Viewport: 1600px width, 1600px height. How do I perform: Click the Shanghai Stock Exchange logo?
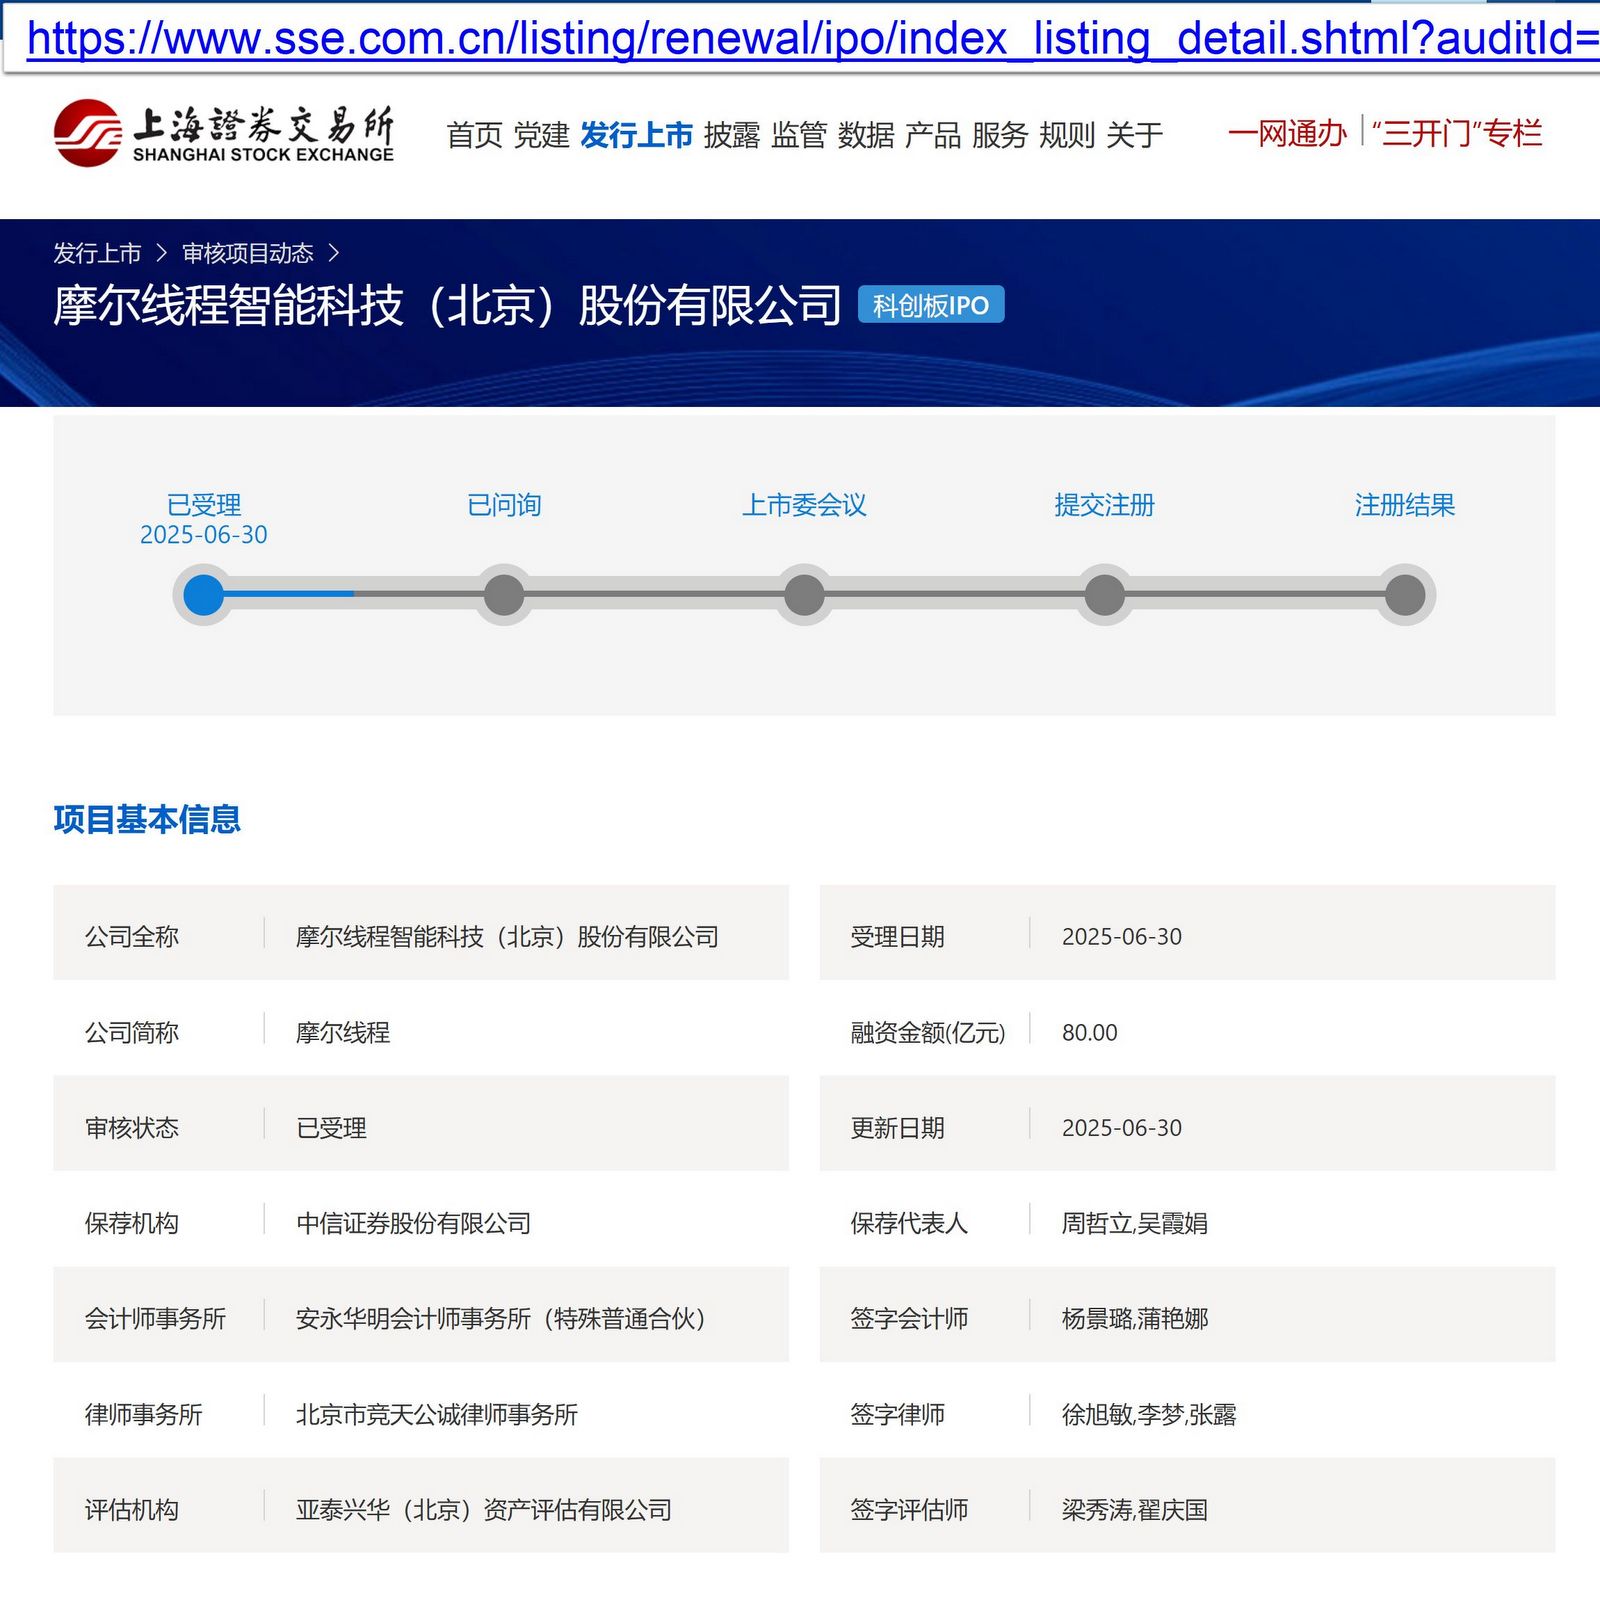pyautogui.click(x=224, y=133)
